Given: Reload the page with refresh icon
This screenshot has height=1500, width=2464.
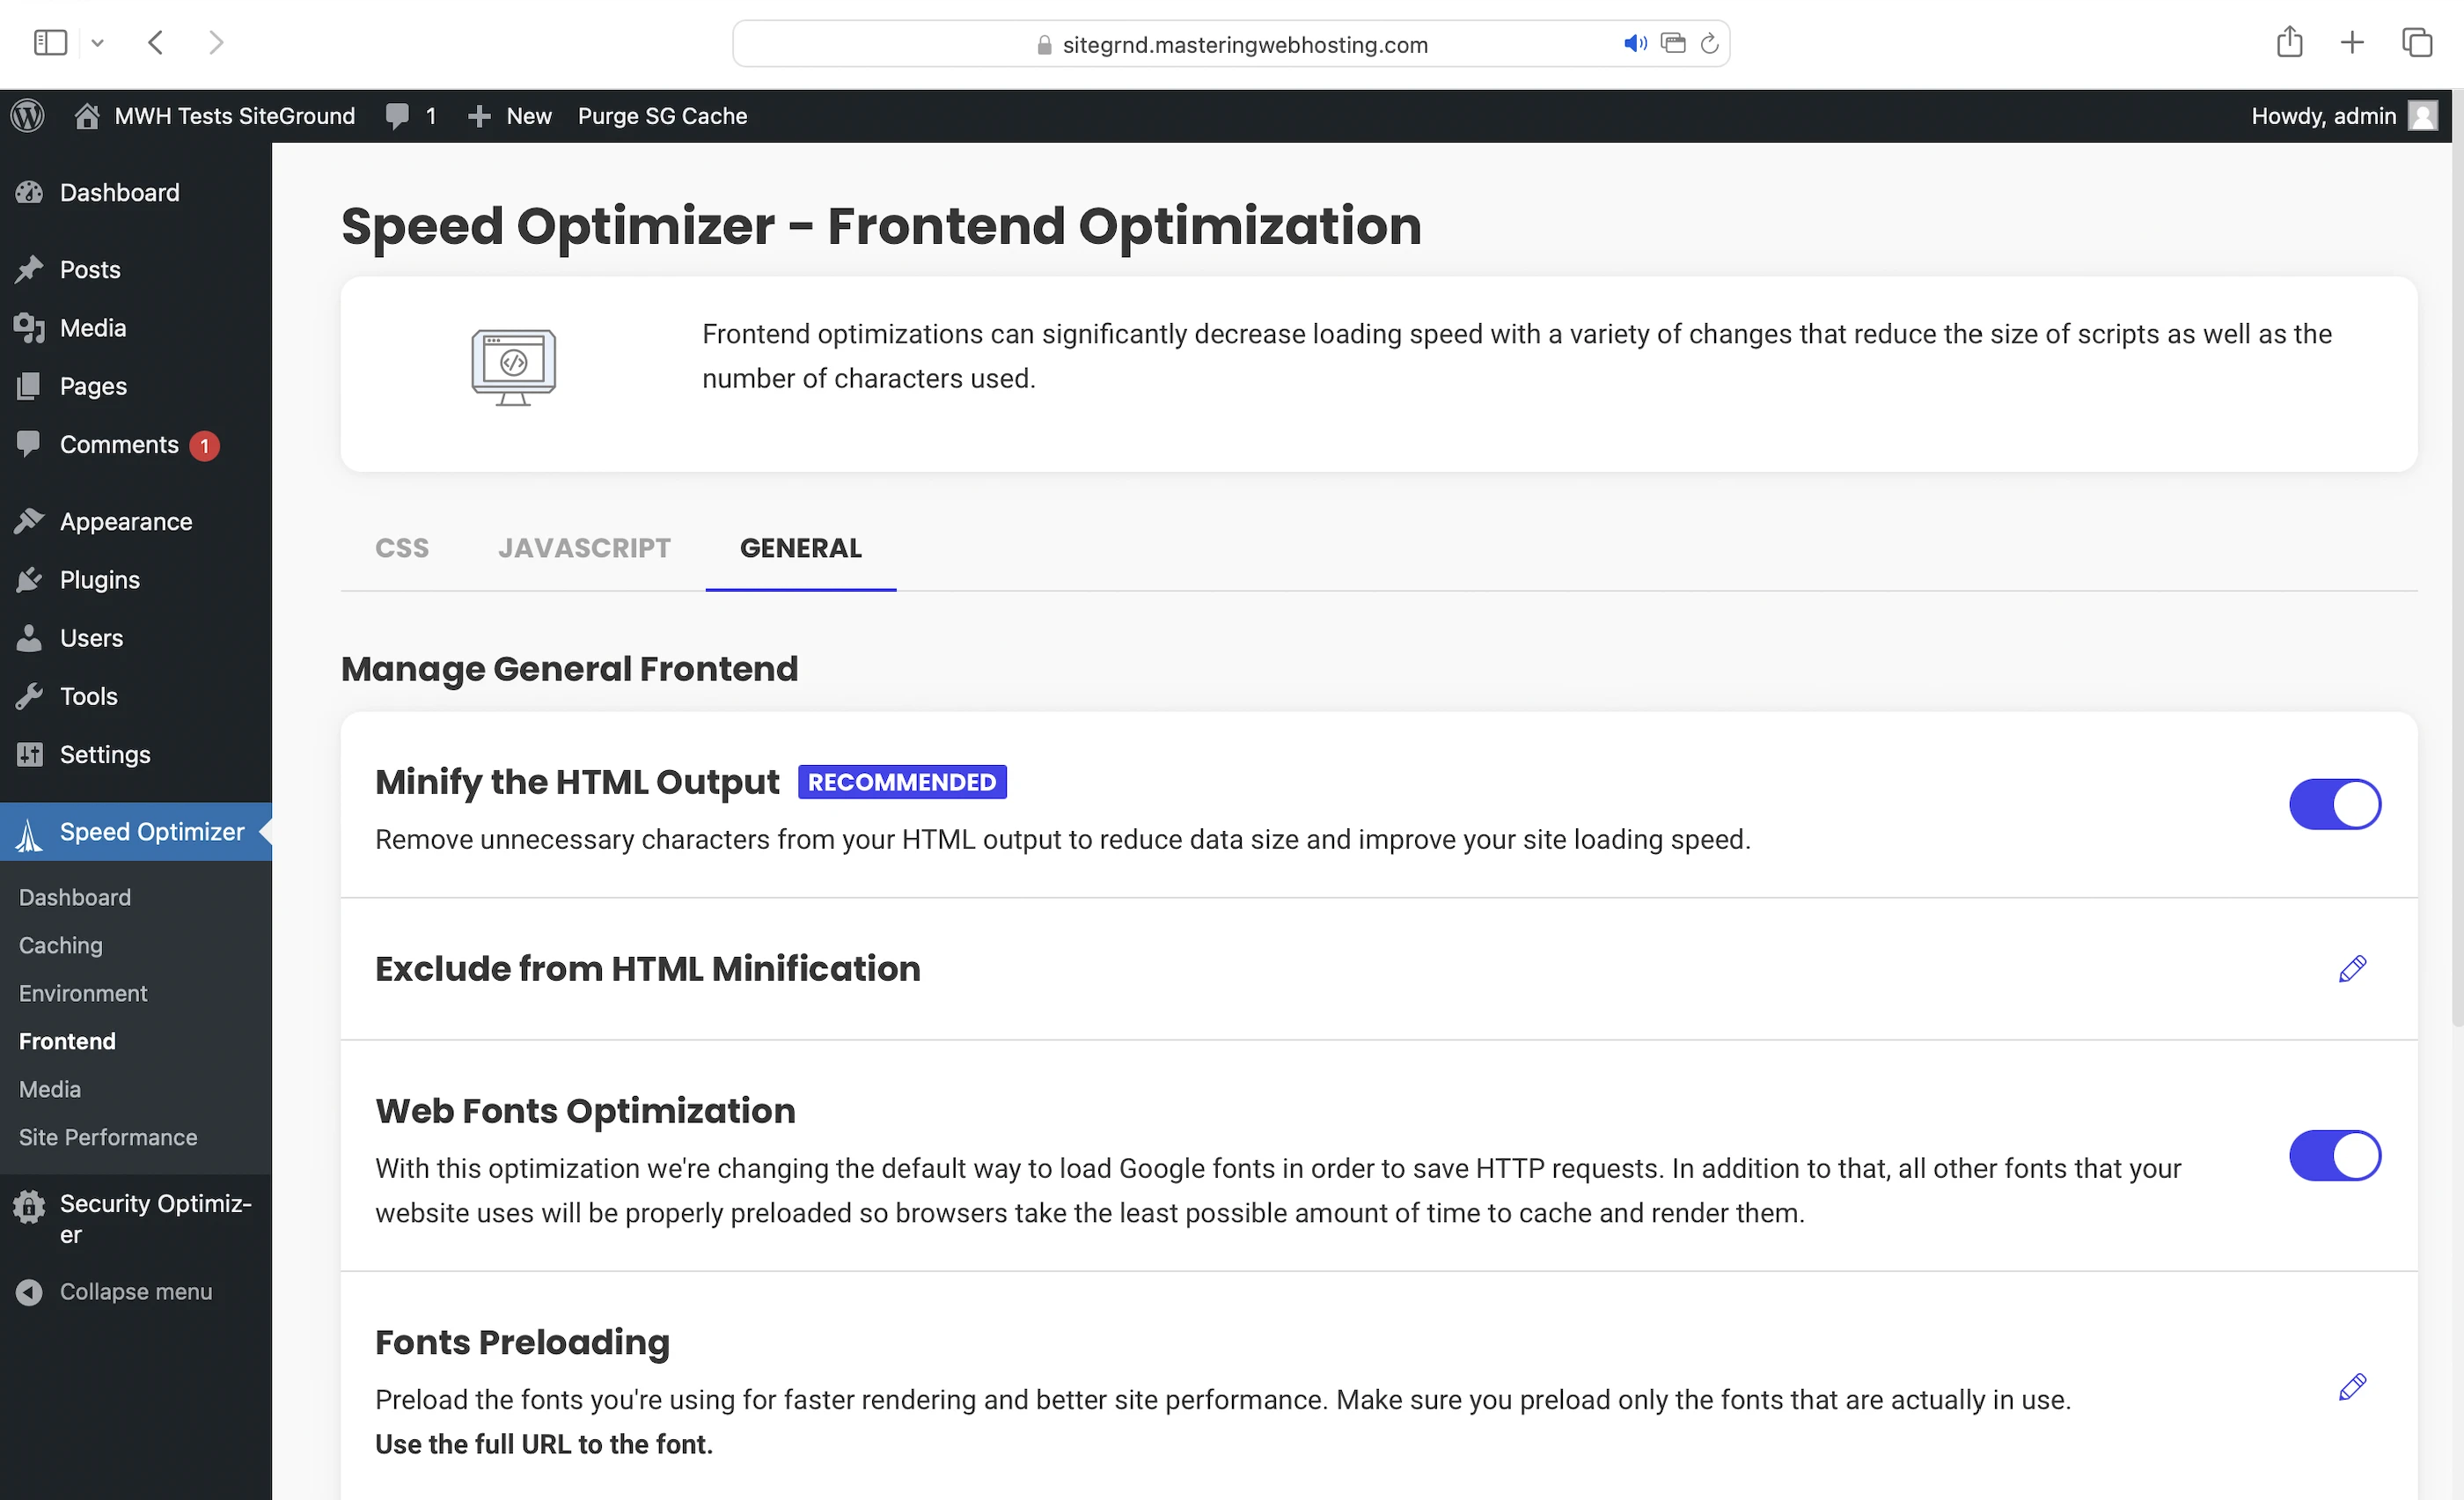Looking at the screenshot, I should 1710,44.
